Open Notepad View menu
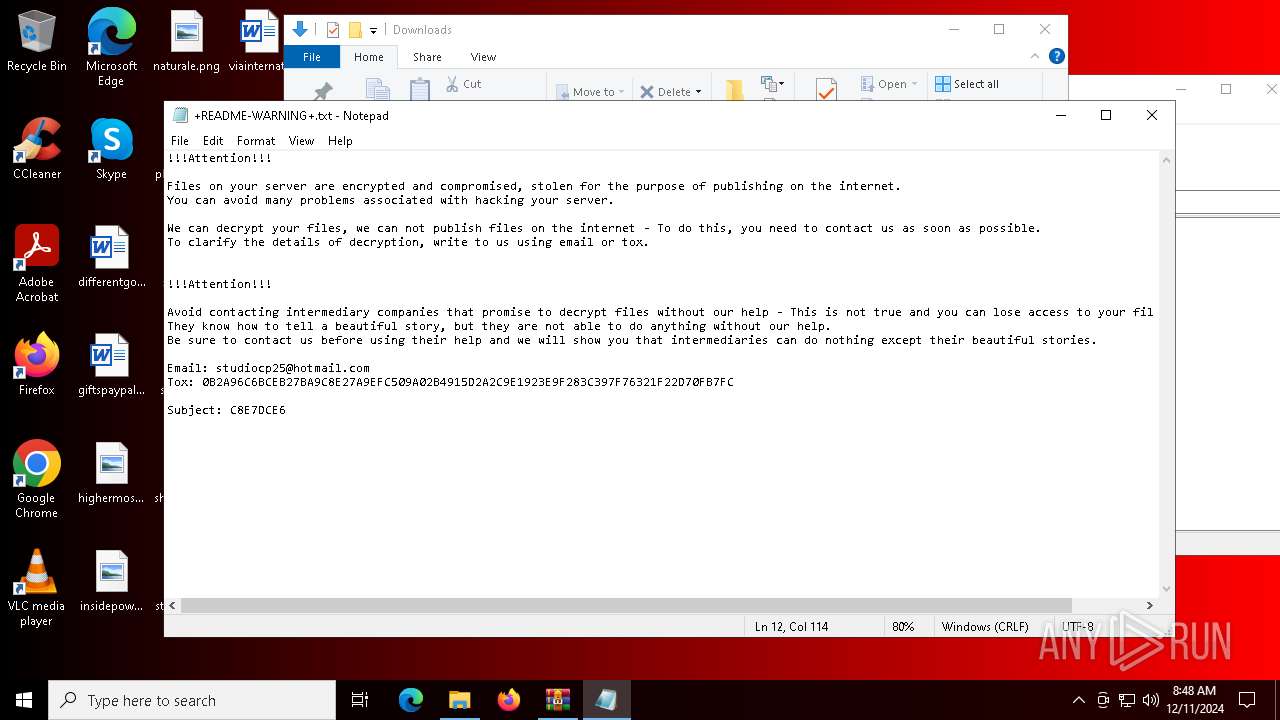 301,141
